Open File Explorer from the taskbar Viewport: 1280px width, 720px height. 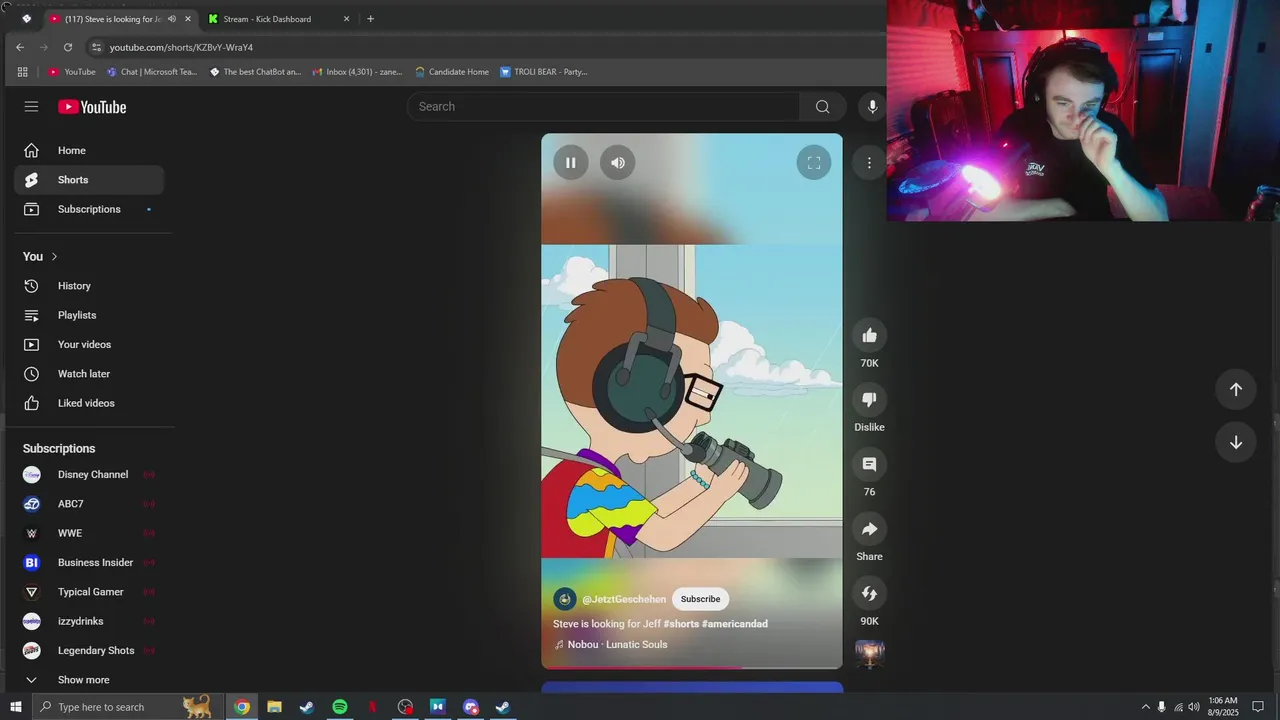pos(274,707)
